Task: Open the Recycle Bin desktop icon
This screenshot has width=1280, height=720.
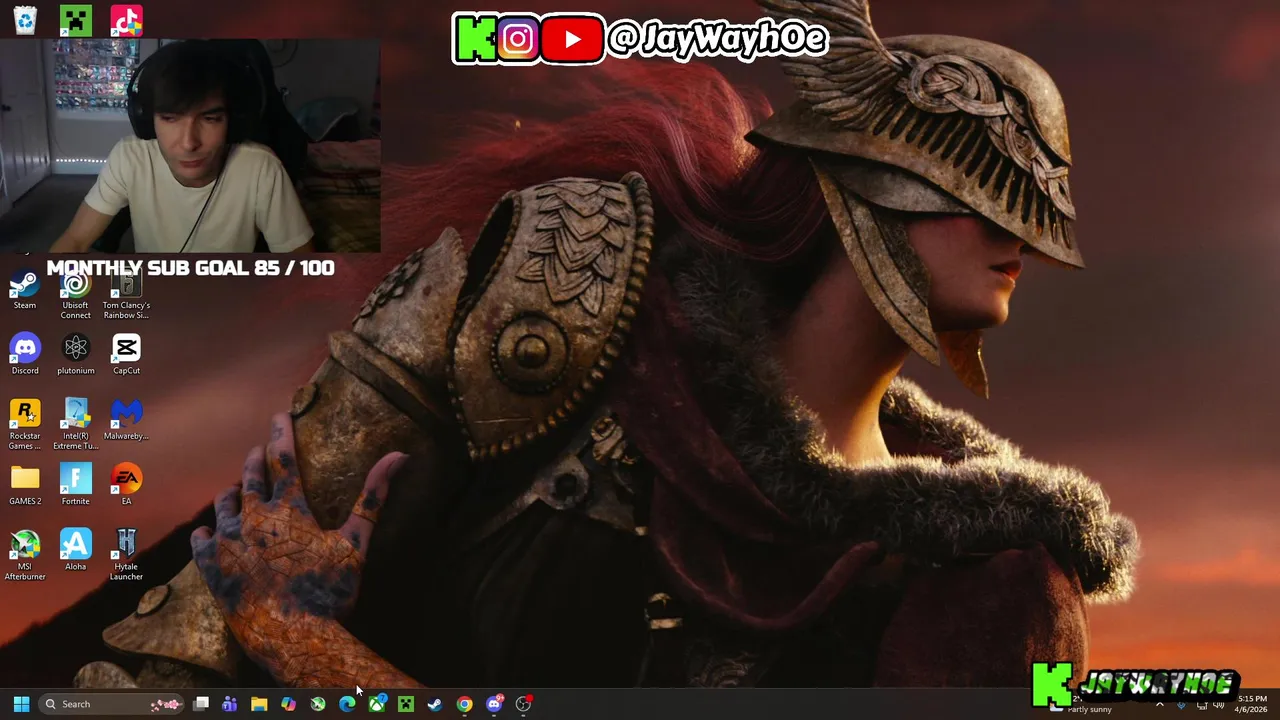Action: click(25, 20)
